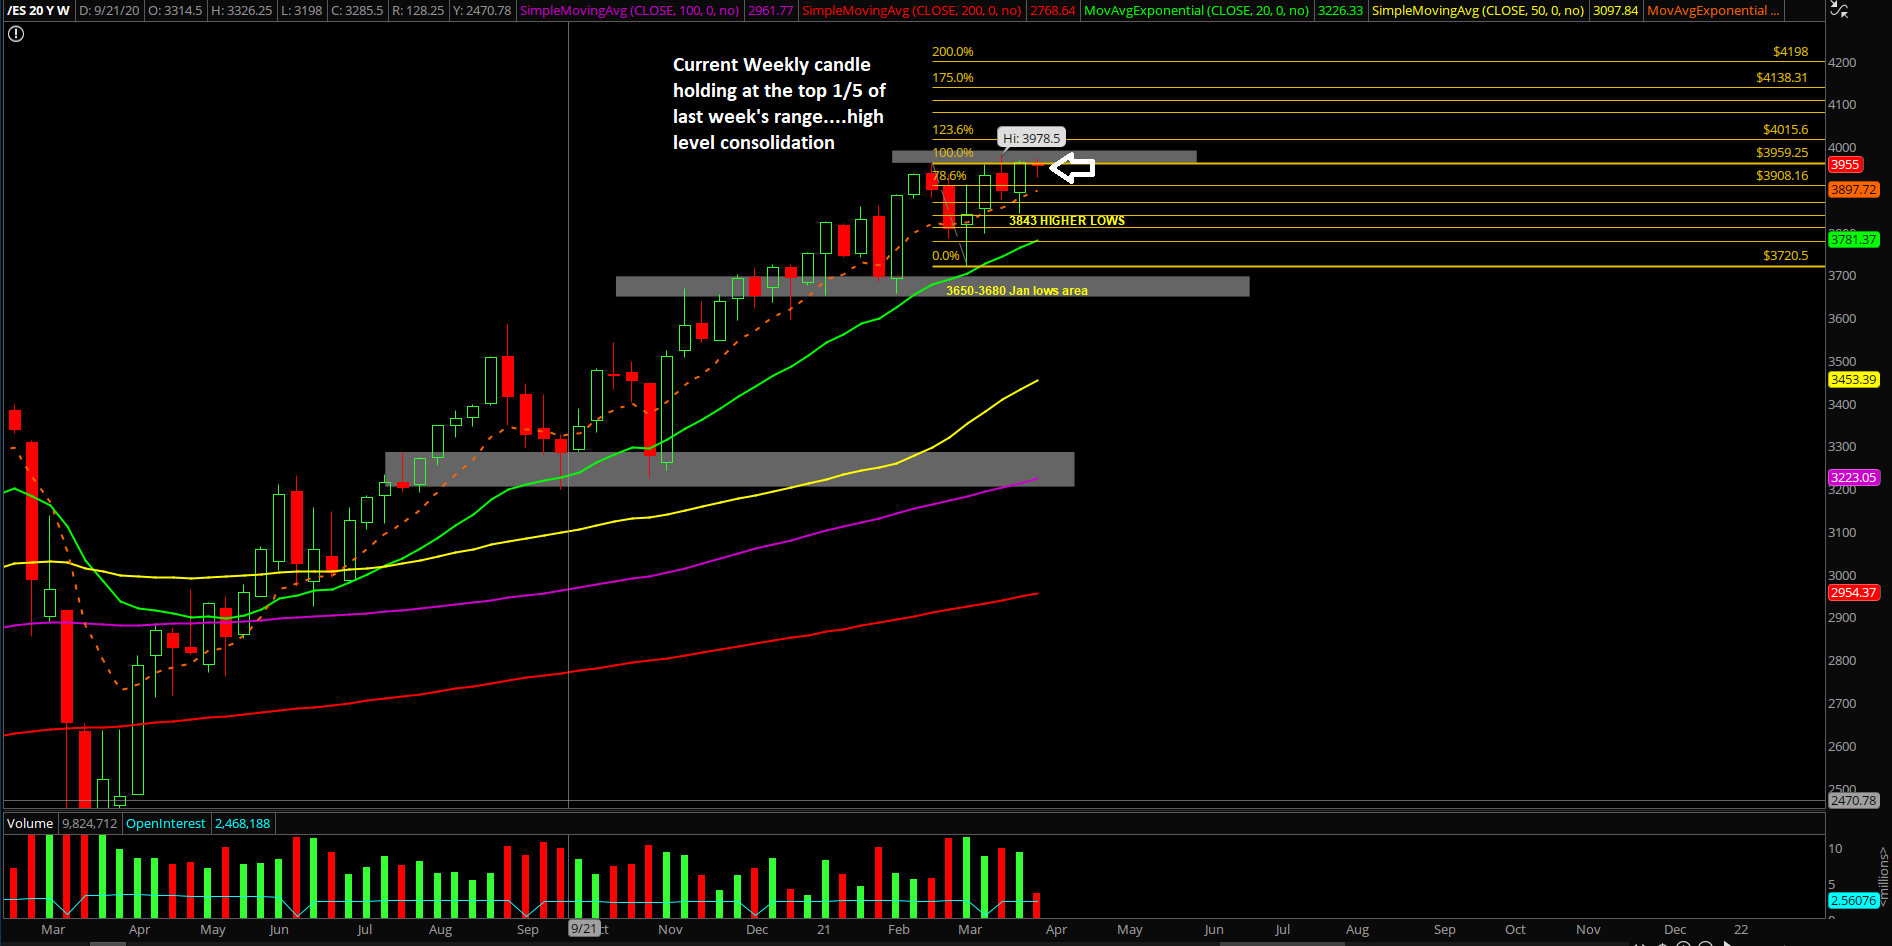Select the truncated orange MovAvgExponential label

[x=1713, y=10]
